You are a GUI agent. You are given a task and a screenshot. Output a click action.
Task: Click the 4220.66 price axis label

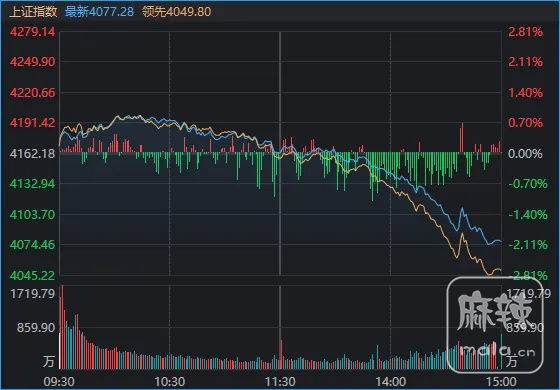click(32, 93)
